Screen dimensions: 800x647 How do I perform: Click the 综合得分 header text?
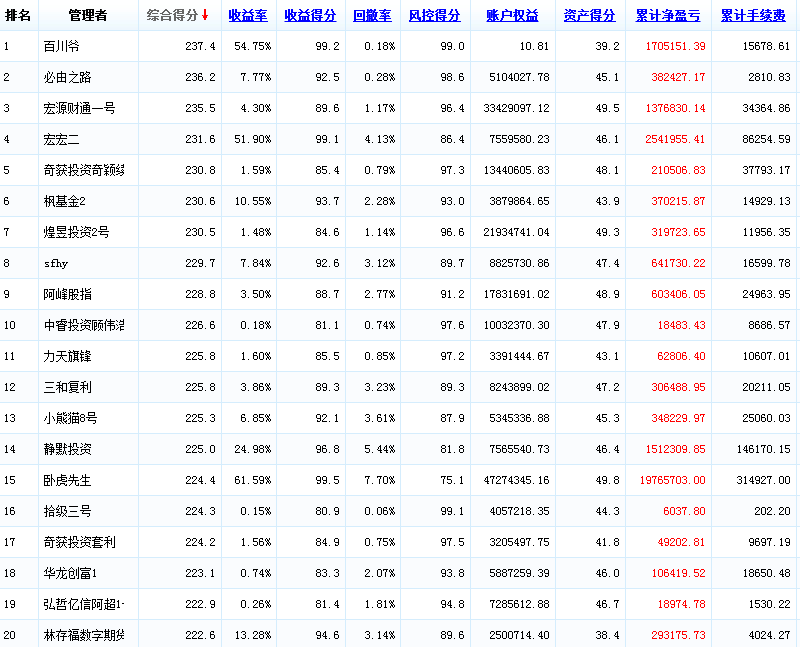click(172, 15)
